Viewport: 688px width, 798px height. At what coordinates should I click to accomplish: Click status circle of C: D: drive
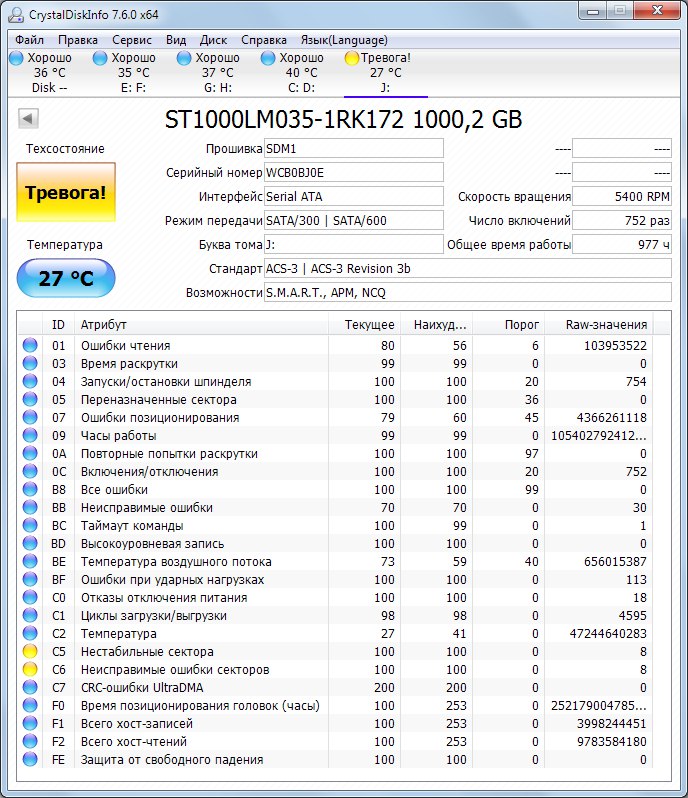(x=268, y=58)
